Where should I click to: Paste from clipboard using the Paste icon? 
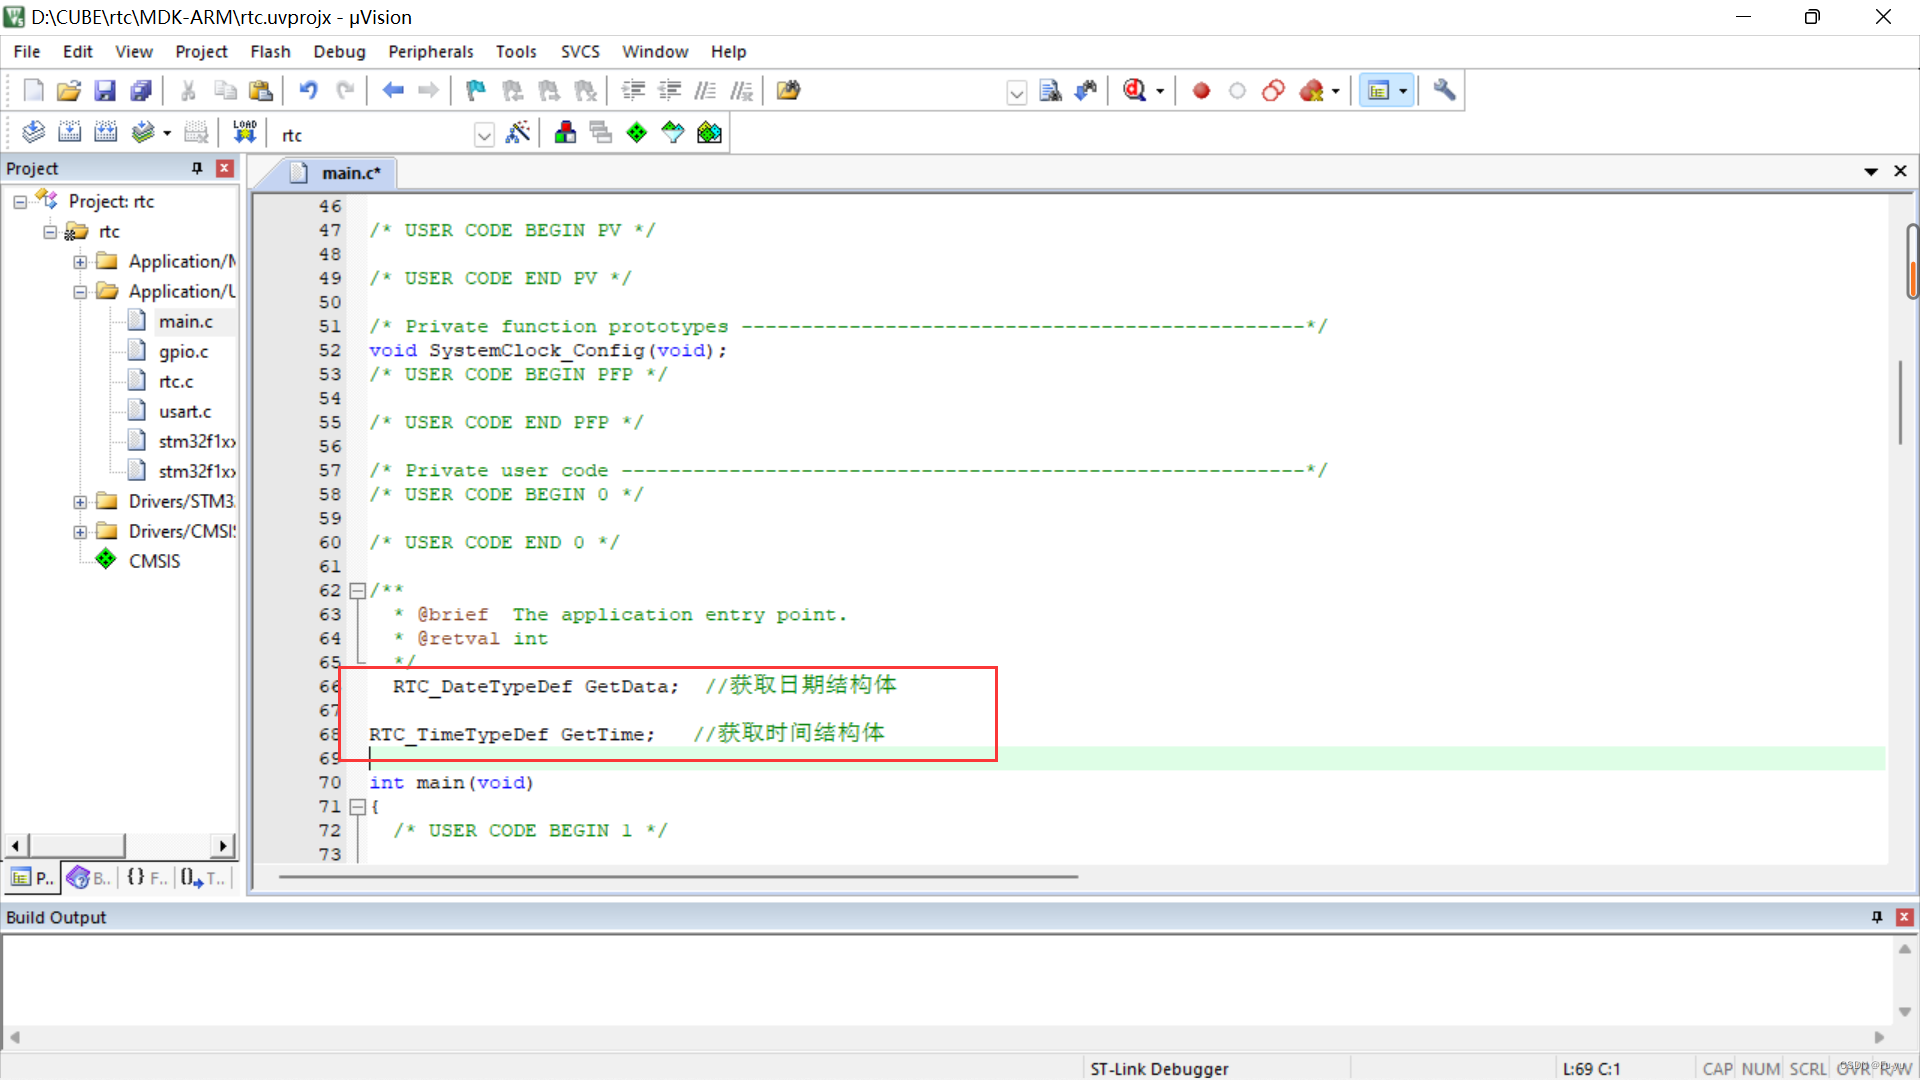(x=261, y=91)
